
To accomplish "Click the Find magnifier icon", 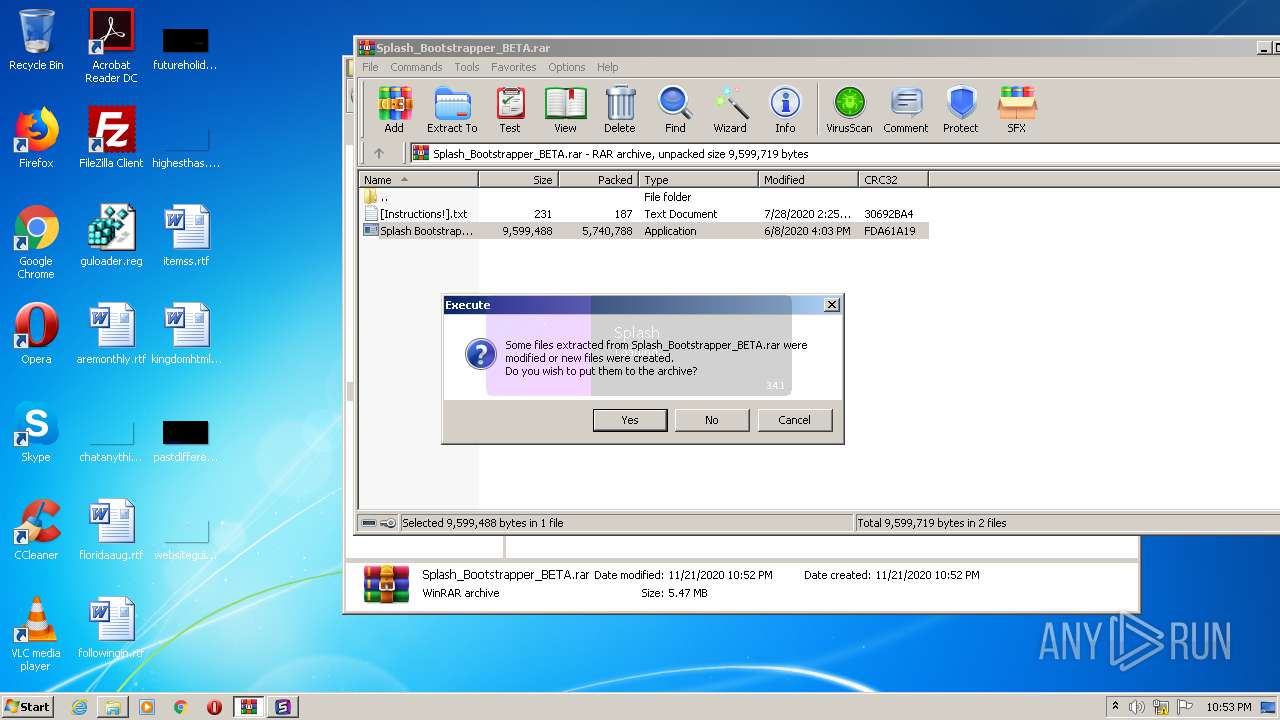I will click(x=675, y=110).
